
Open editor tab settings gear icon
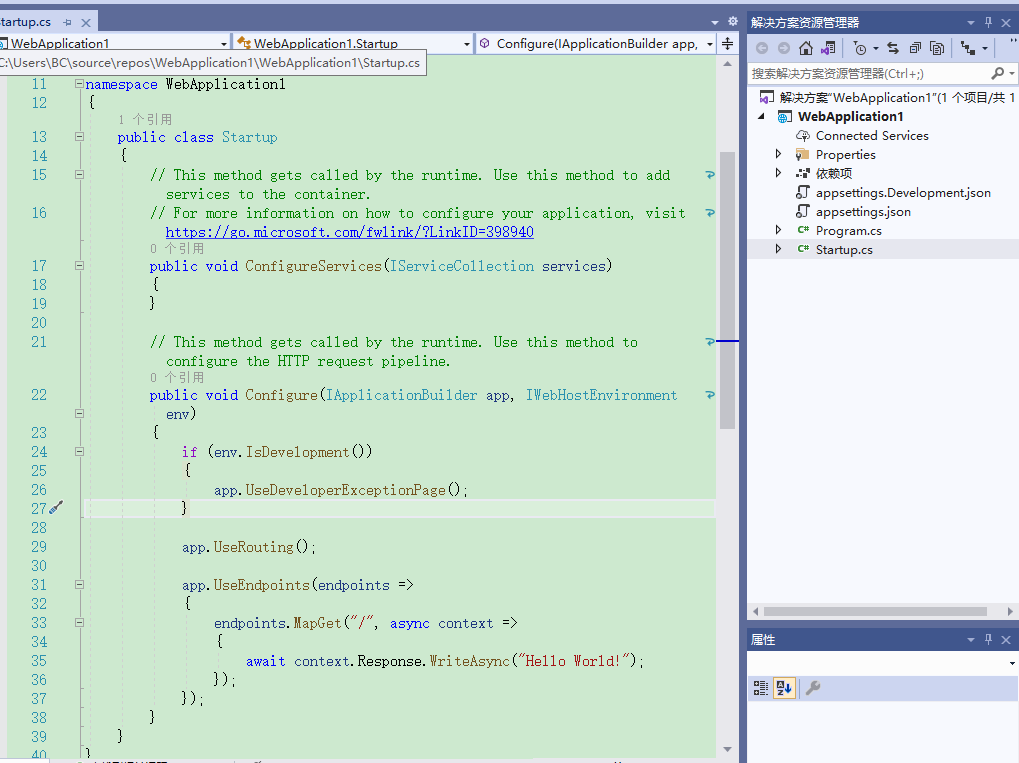733,21
